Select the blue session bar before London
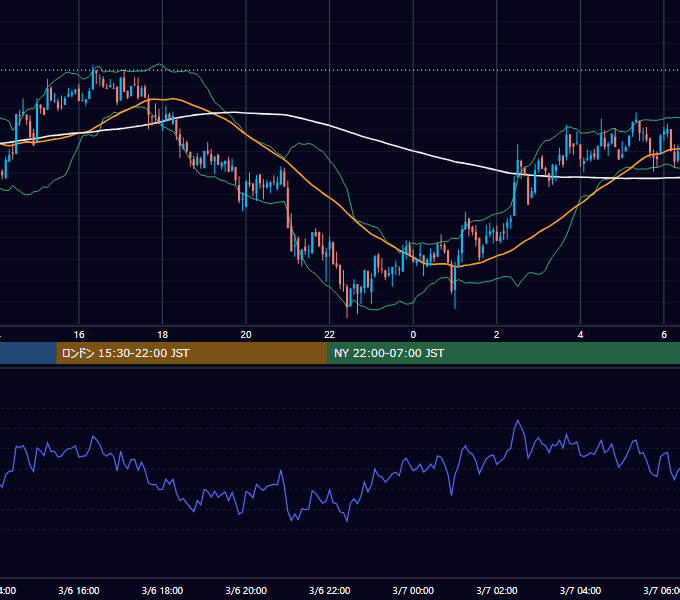This screenshot has width=680, height=600. (x=28, y=353)
